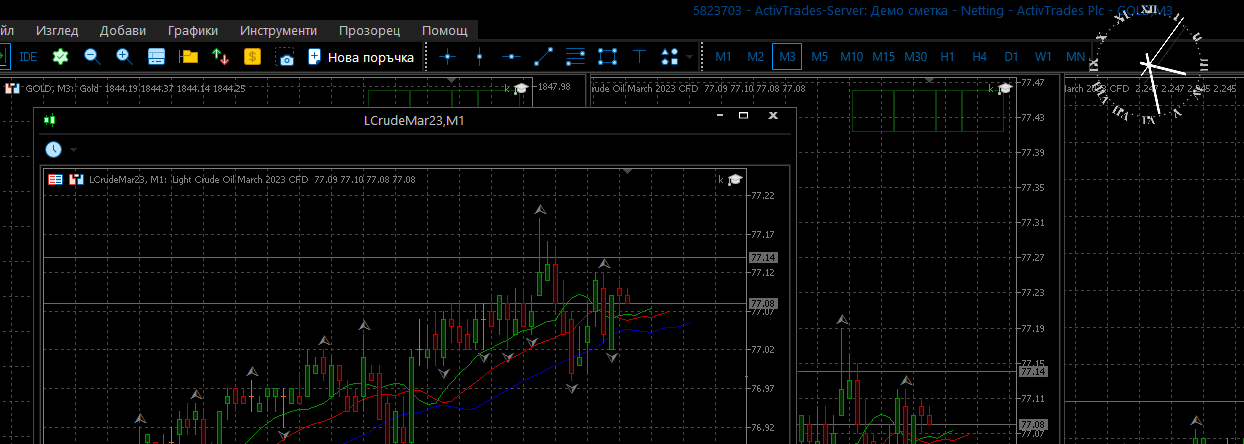Image resolution: width=1244 pixels, height=444 pixels.
Task: Click the chart shift triangle in GOLD chart
Action: point(451,78)
